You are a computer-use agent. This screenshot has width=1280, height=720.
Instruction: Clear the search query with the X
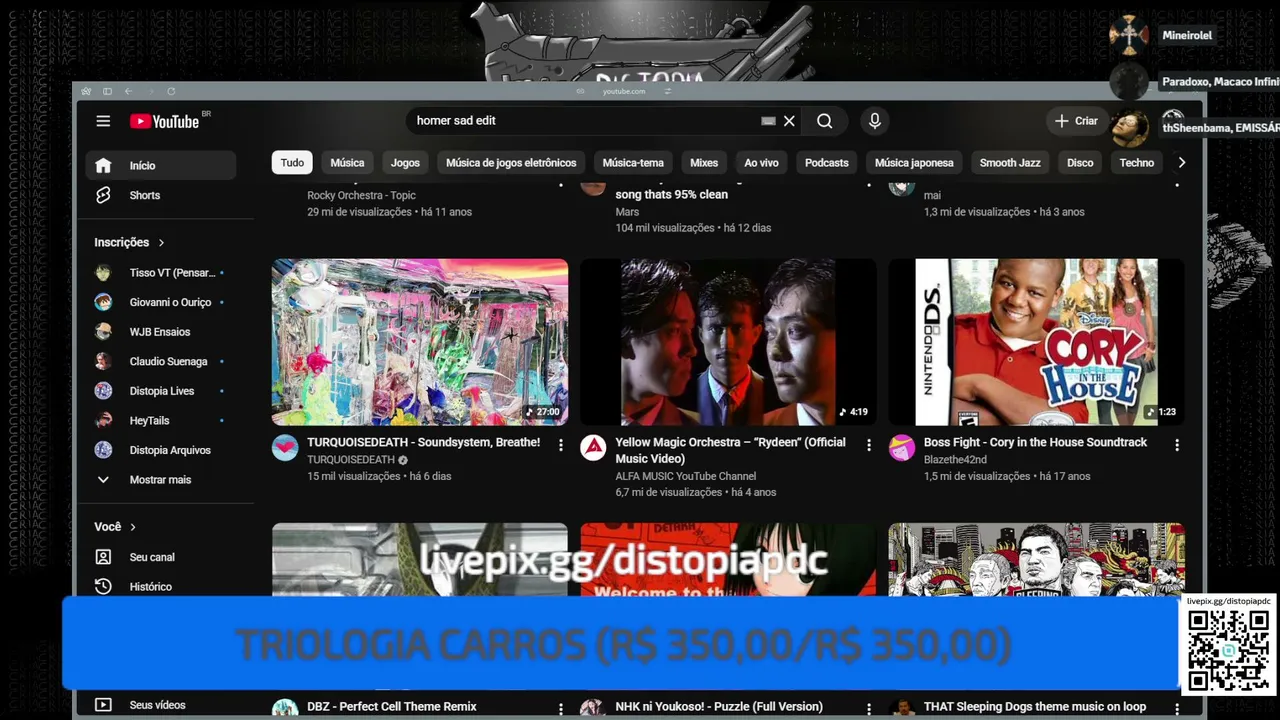click(789, 121)
